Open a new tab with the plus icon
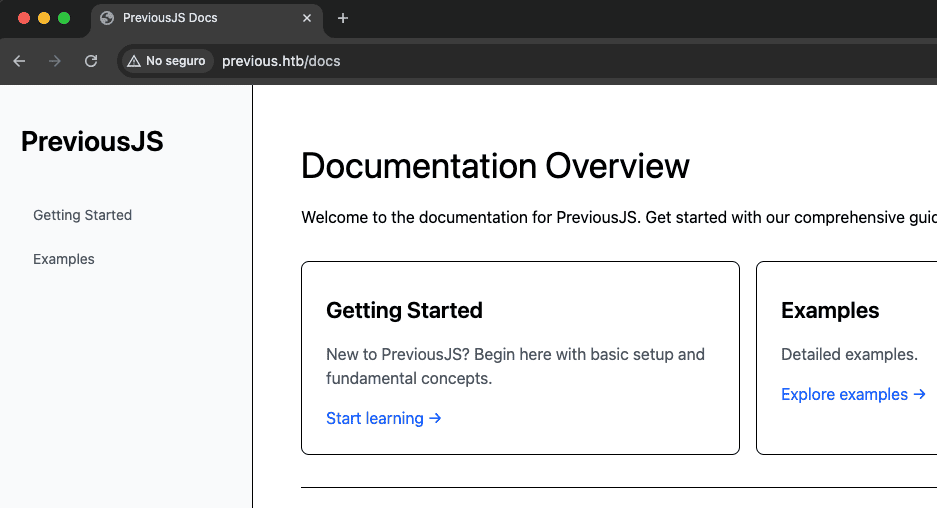Viewport: 937px width, 508px height. point(343,18)
